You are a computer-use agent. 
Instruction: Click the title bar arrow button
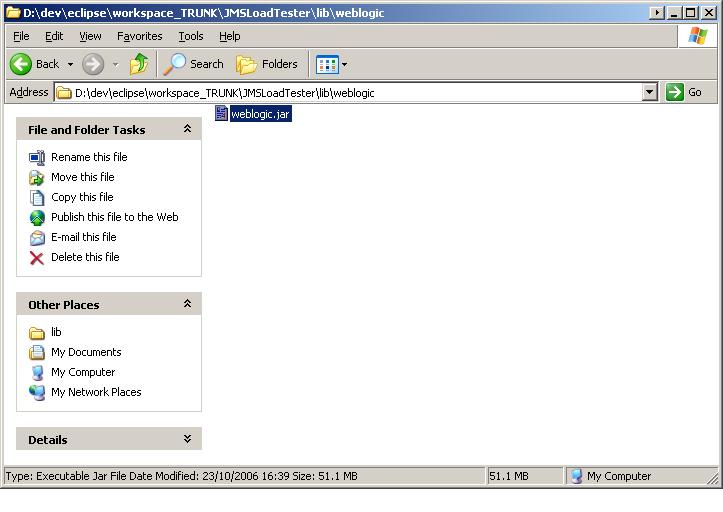point(656,12)
